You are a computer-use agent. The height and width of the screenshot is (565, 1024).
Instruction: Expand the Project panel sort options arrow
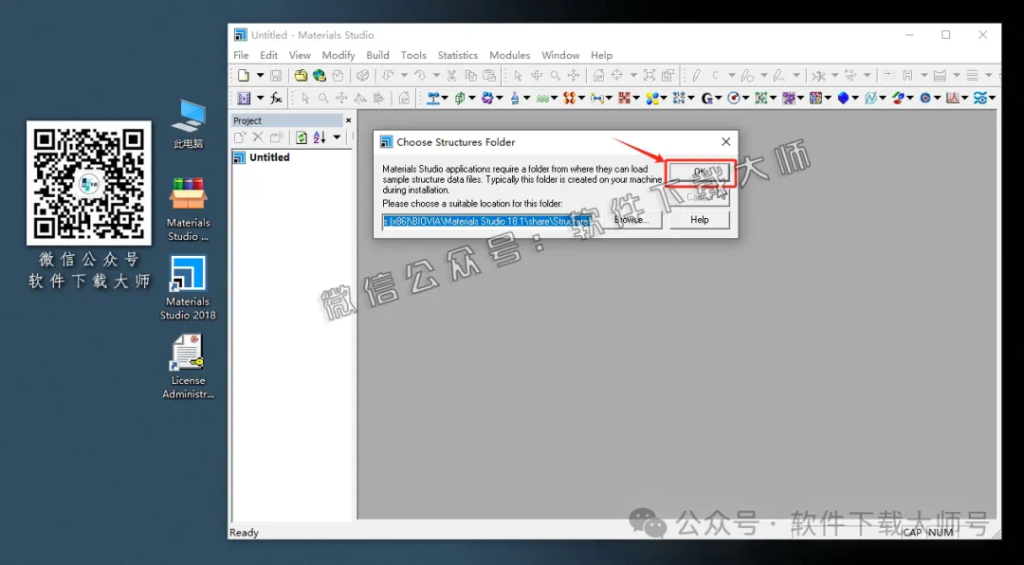click(337, 137)
